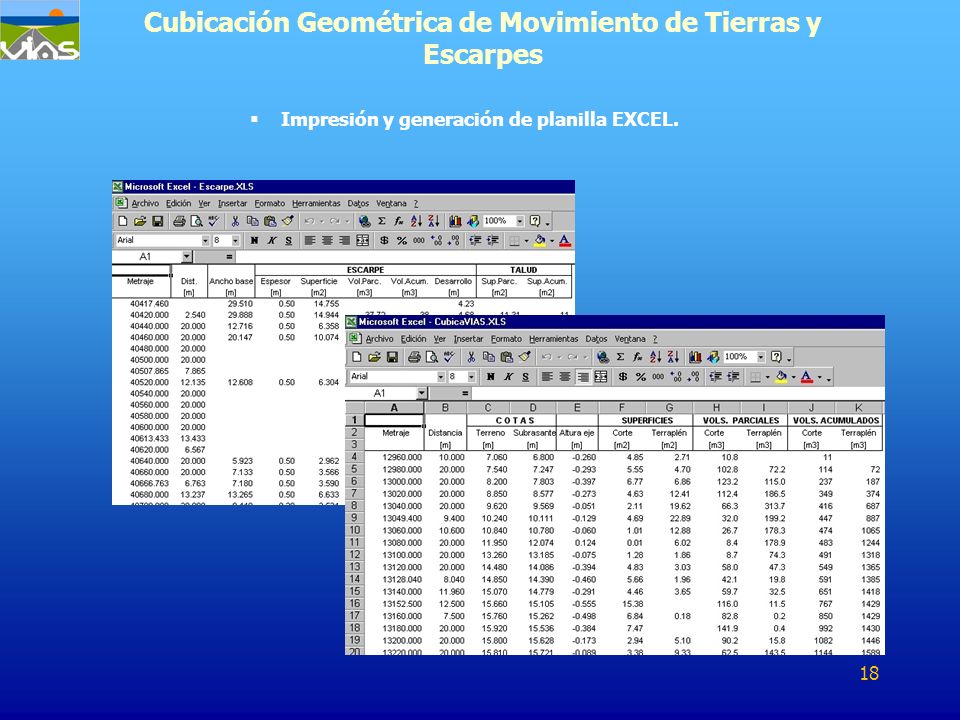
Task: Click New workbook icon in Escarpe.XLS window
Action: [122, 221]
